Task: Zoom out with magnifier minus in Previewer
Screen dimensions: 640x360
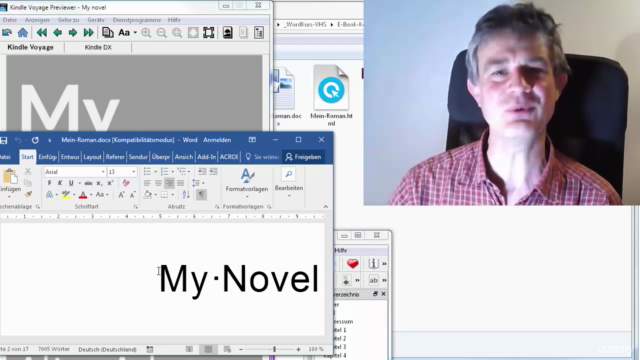Action: [162, 33]
